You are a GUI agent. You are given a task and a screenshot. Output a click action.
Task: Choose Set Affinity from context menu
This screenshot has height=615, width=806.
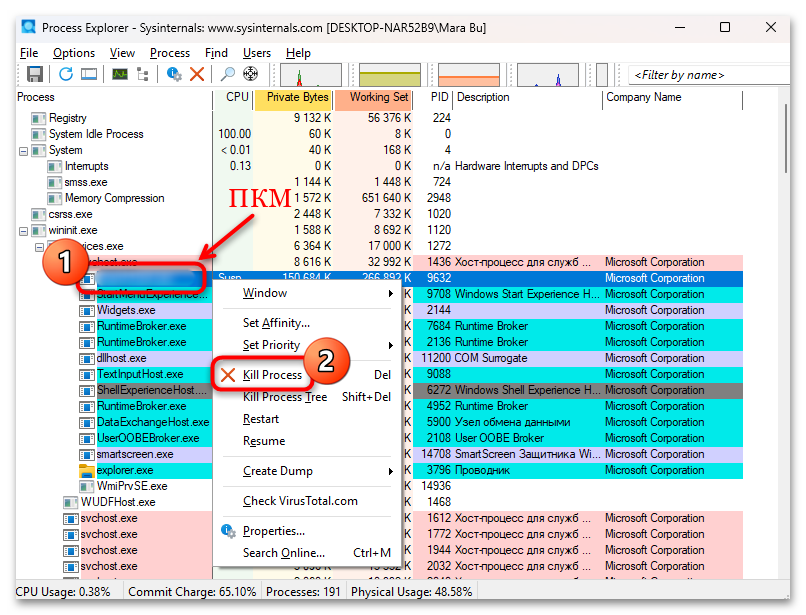pyautogui.click(x=306, y=323)
